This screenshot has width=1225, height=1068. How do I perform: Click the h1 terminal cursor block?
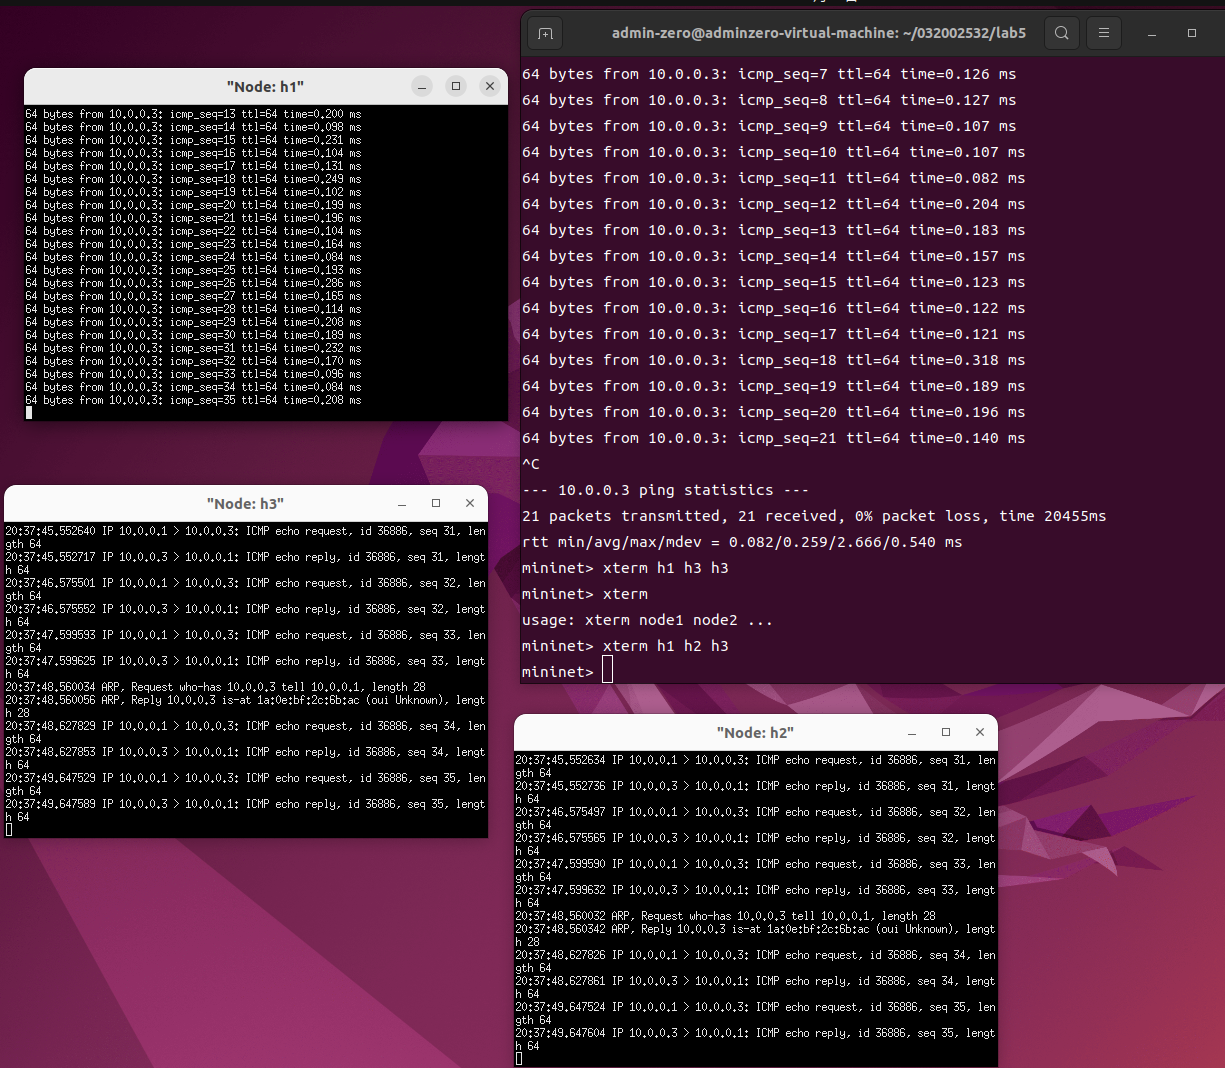tap(29, 412)
